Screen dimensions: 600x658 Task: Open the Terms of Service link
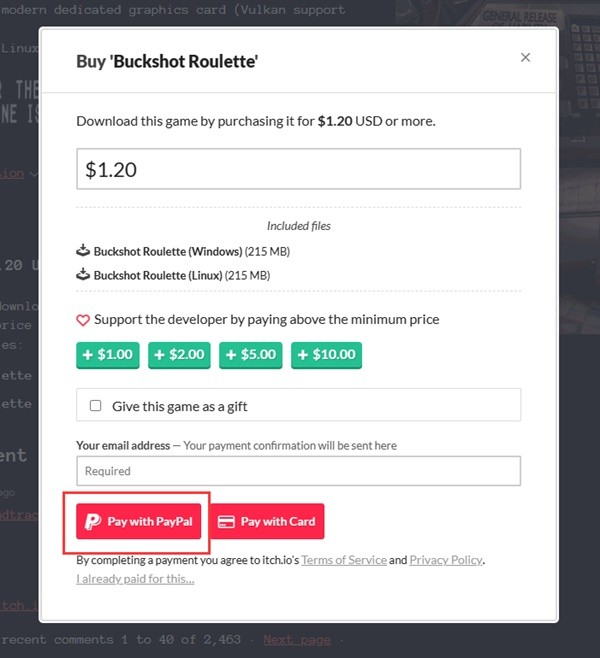tap(343, 560)
